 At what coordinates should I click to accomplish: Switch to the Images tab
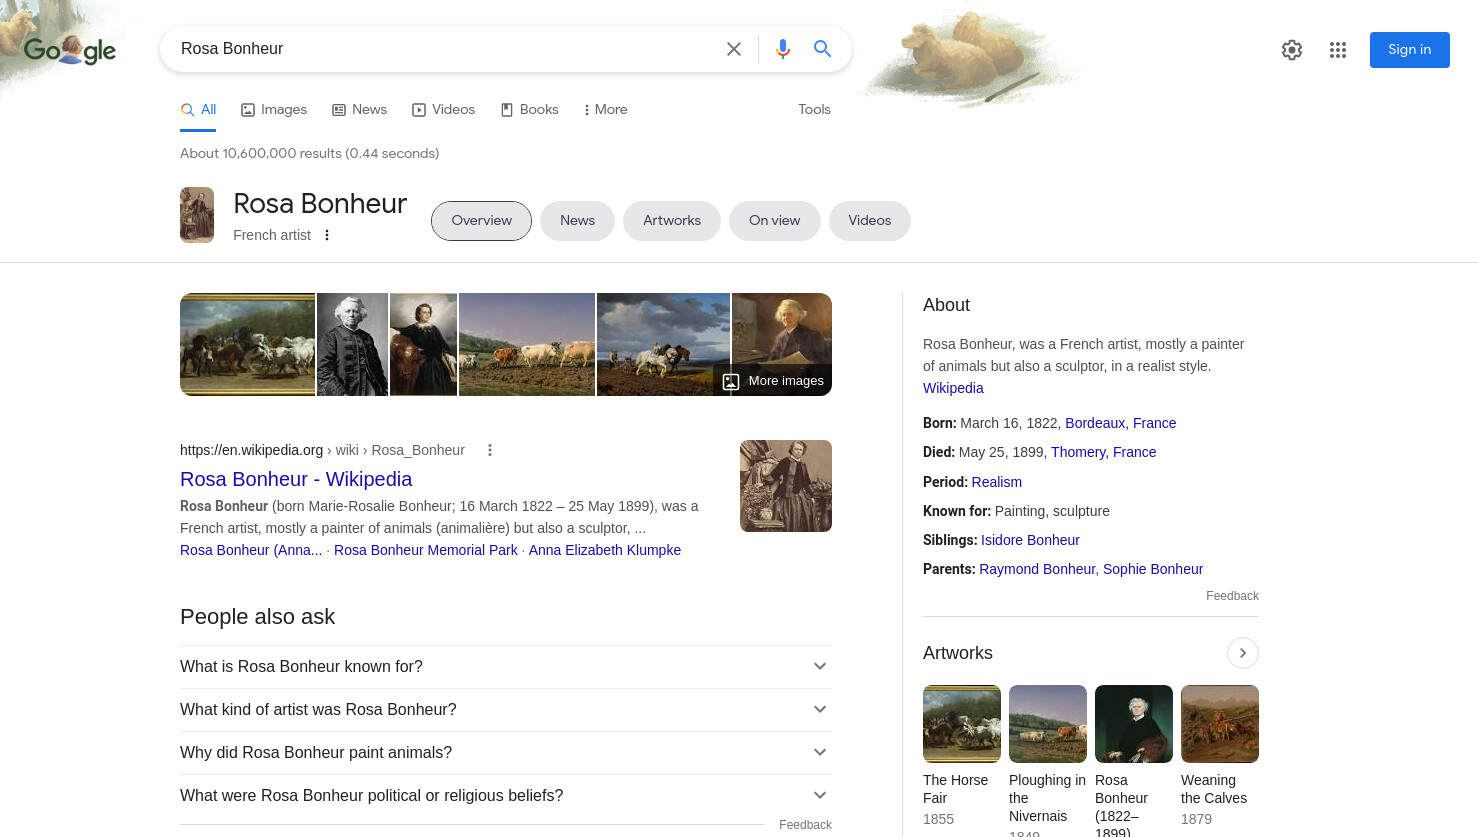274,110
